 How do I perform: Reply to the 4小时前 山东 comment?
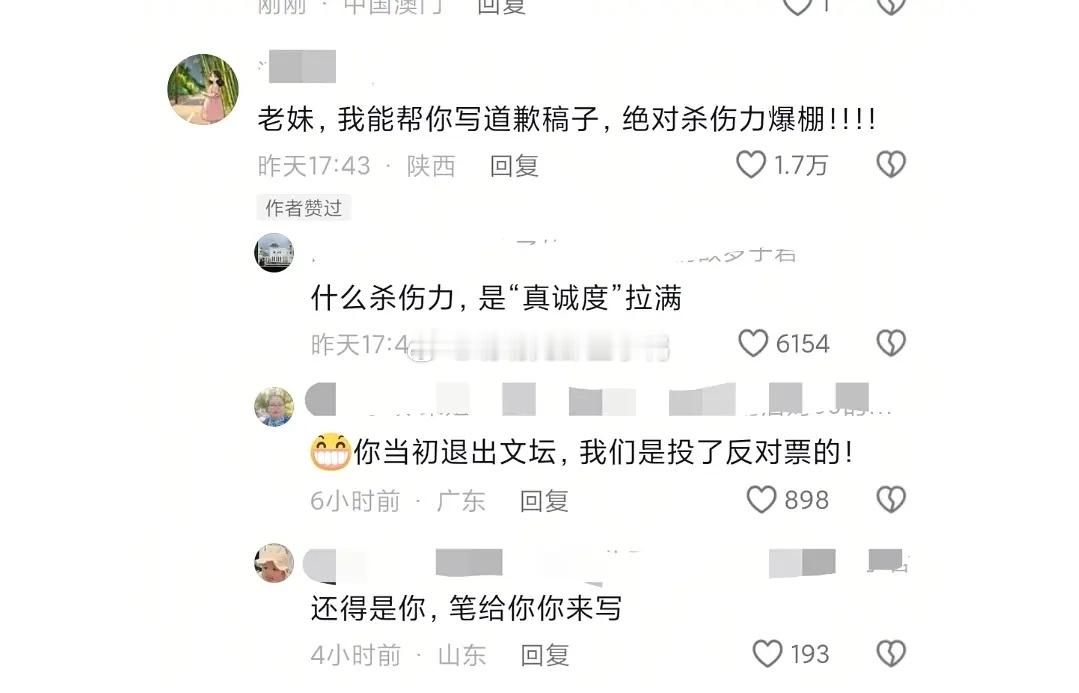coord(545,655)
